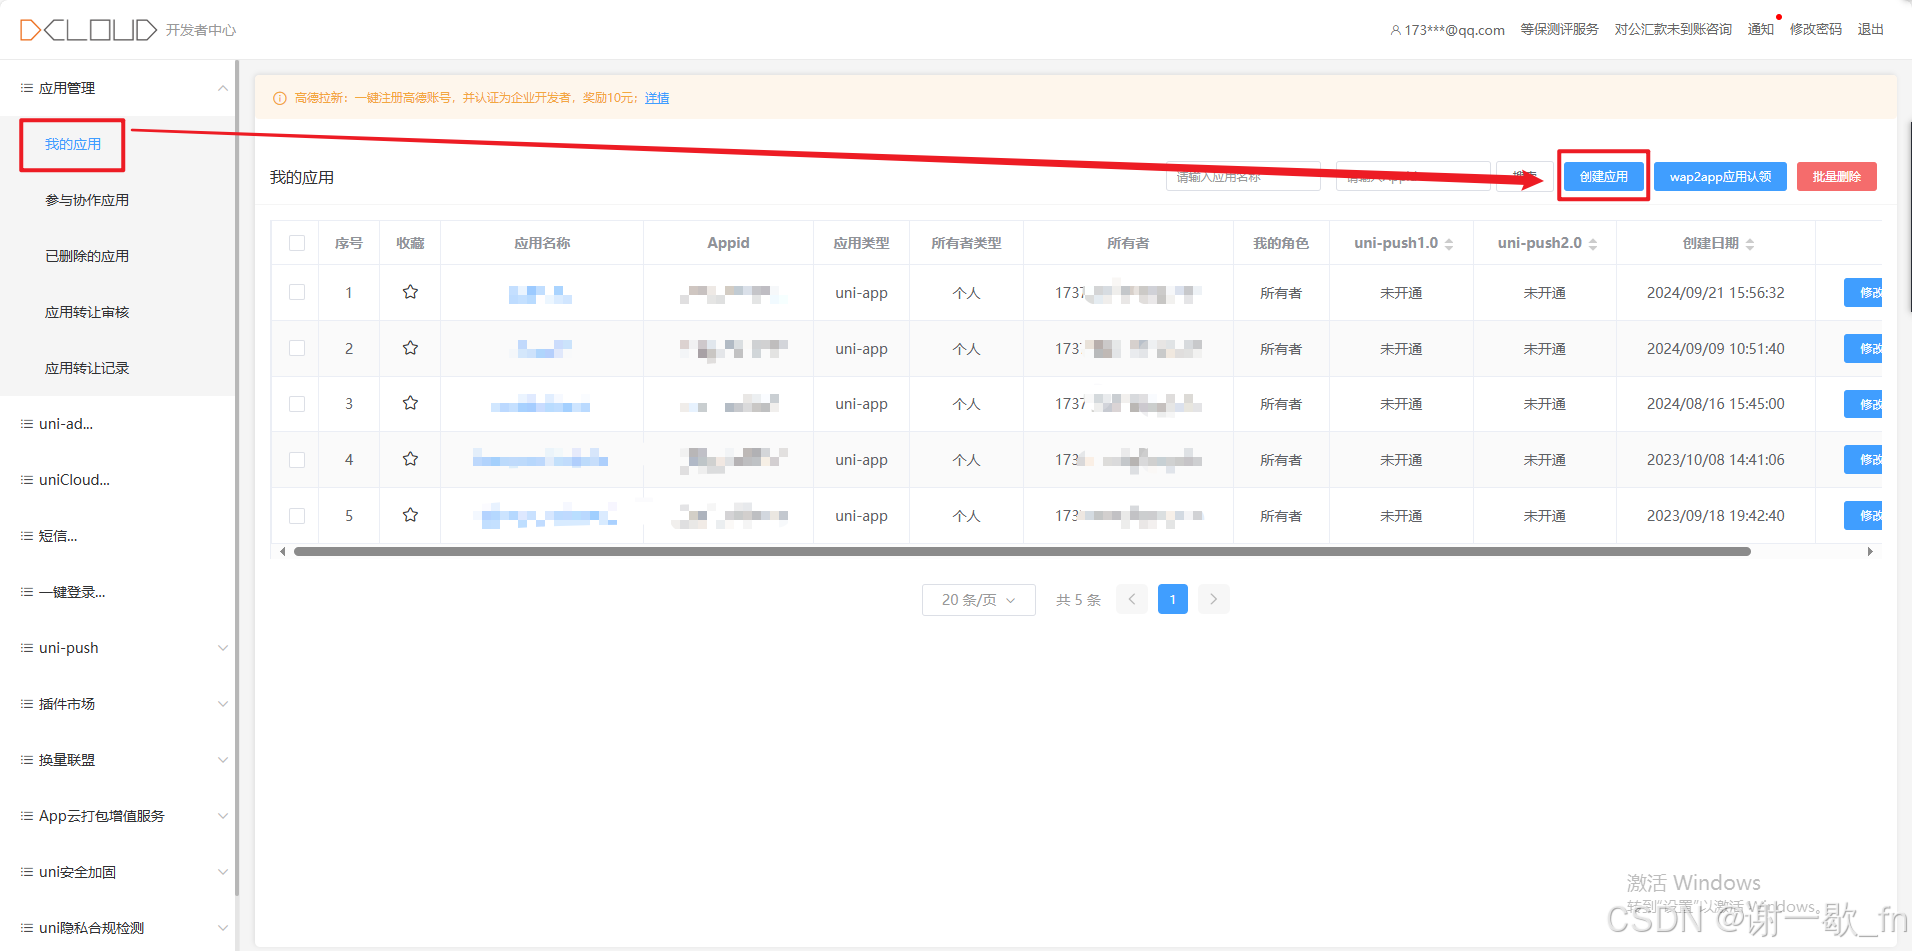Open 应用转让审核 in sidebar
The image size is (1912, 951).
click(x=87, y=312)
